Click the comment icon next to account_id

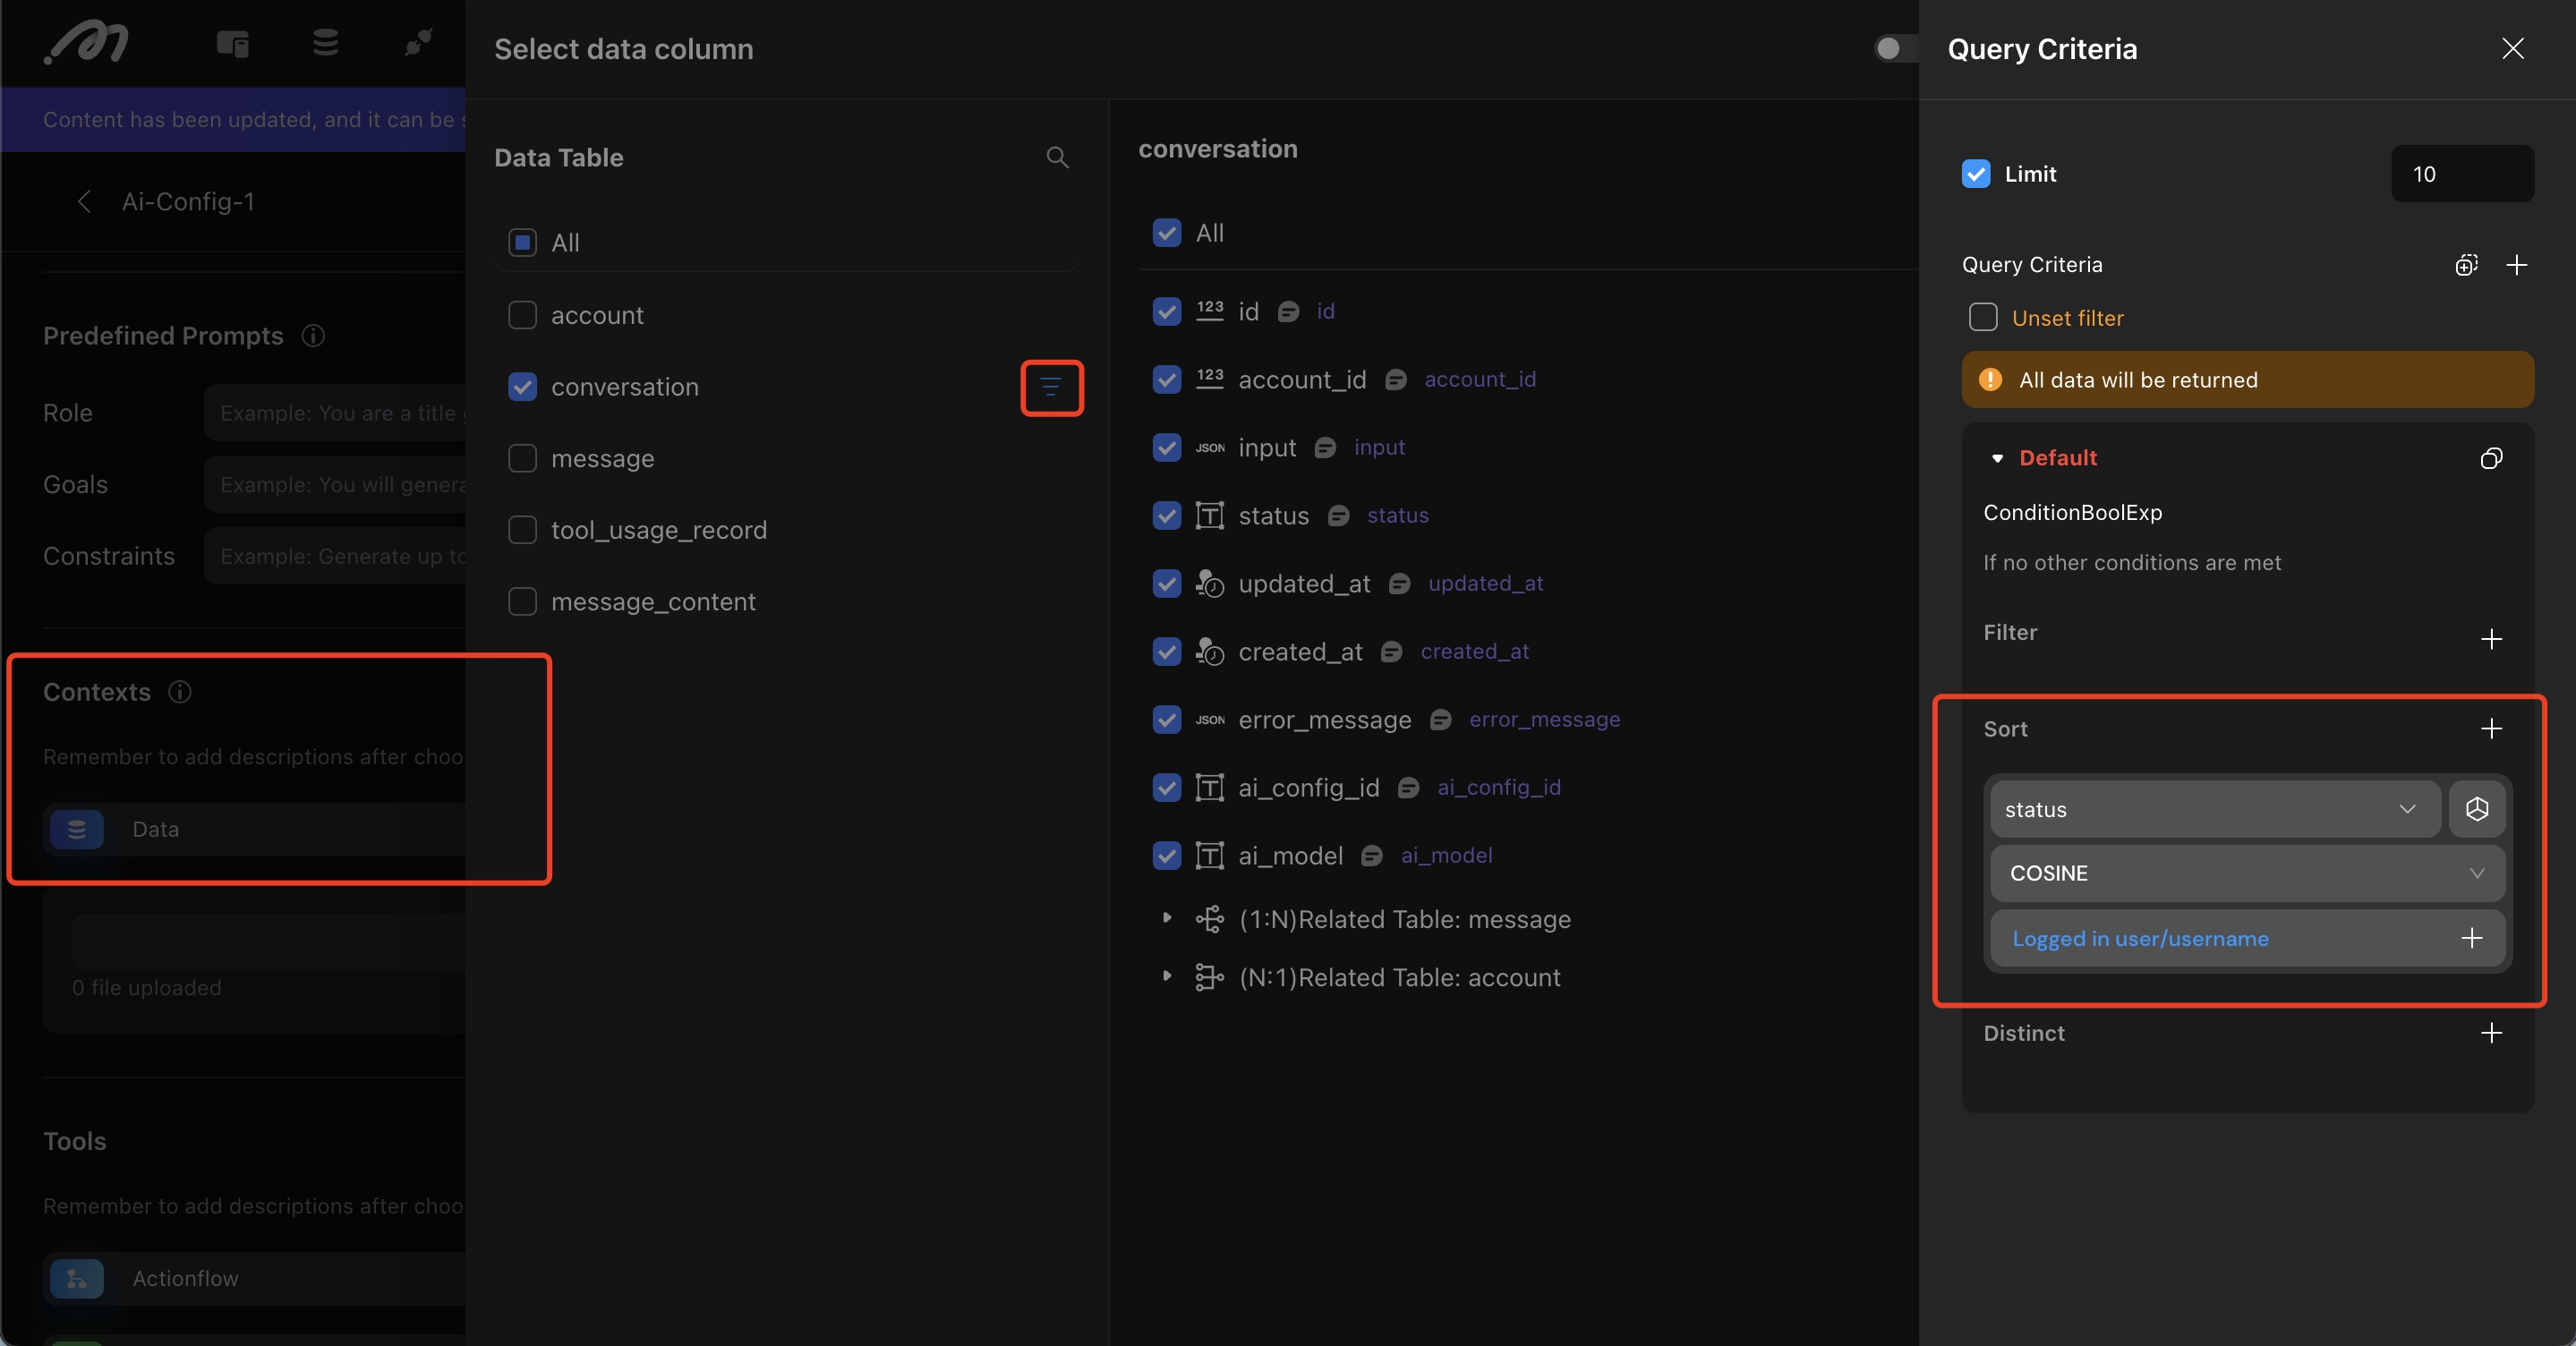1396,379
